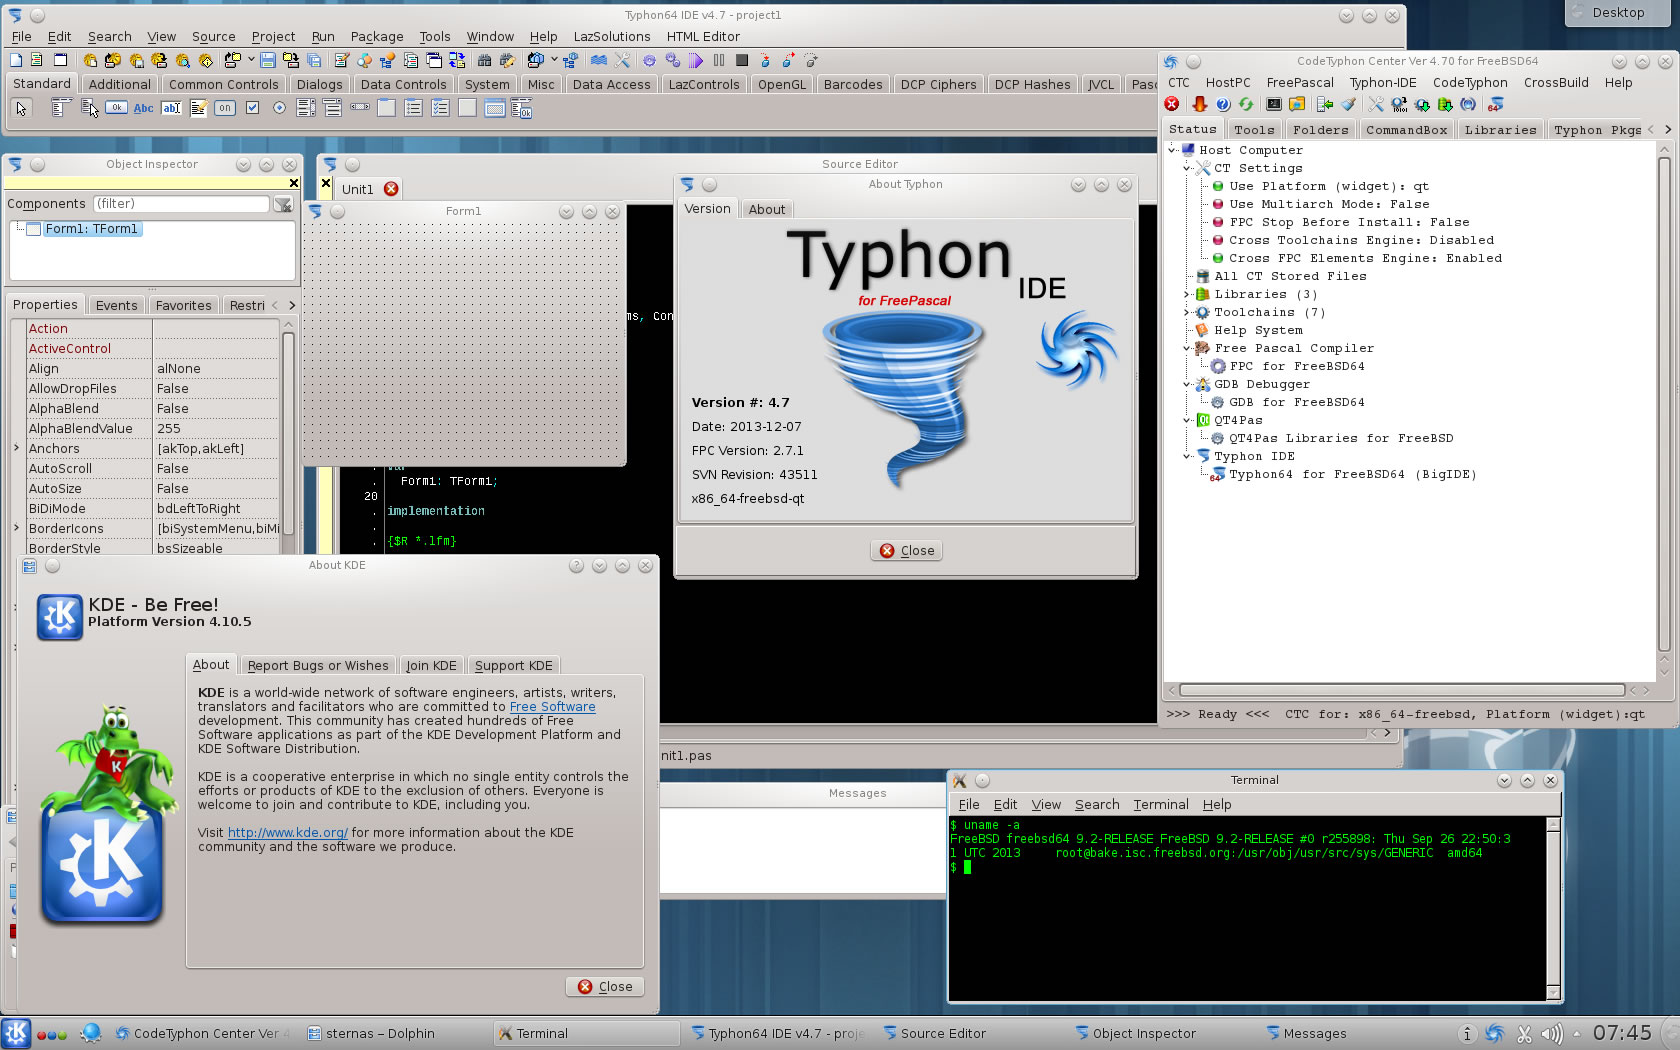Select the TMemo component icon

198,108
